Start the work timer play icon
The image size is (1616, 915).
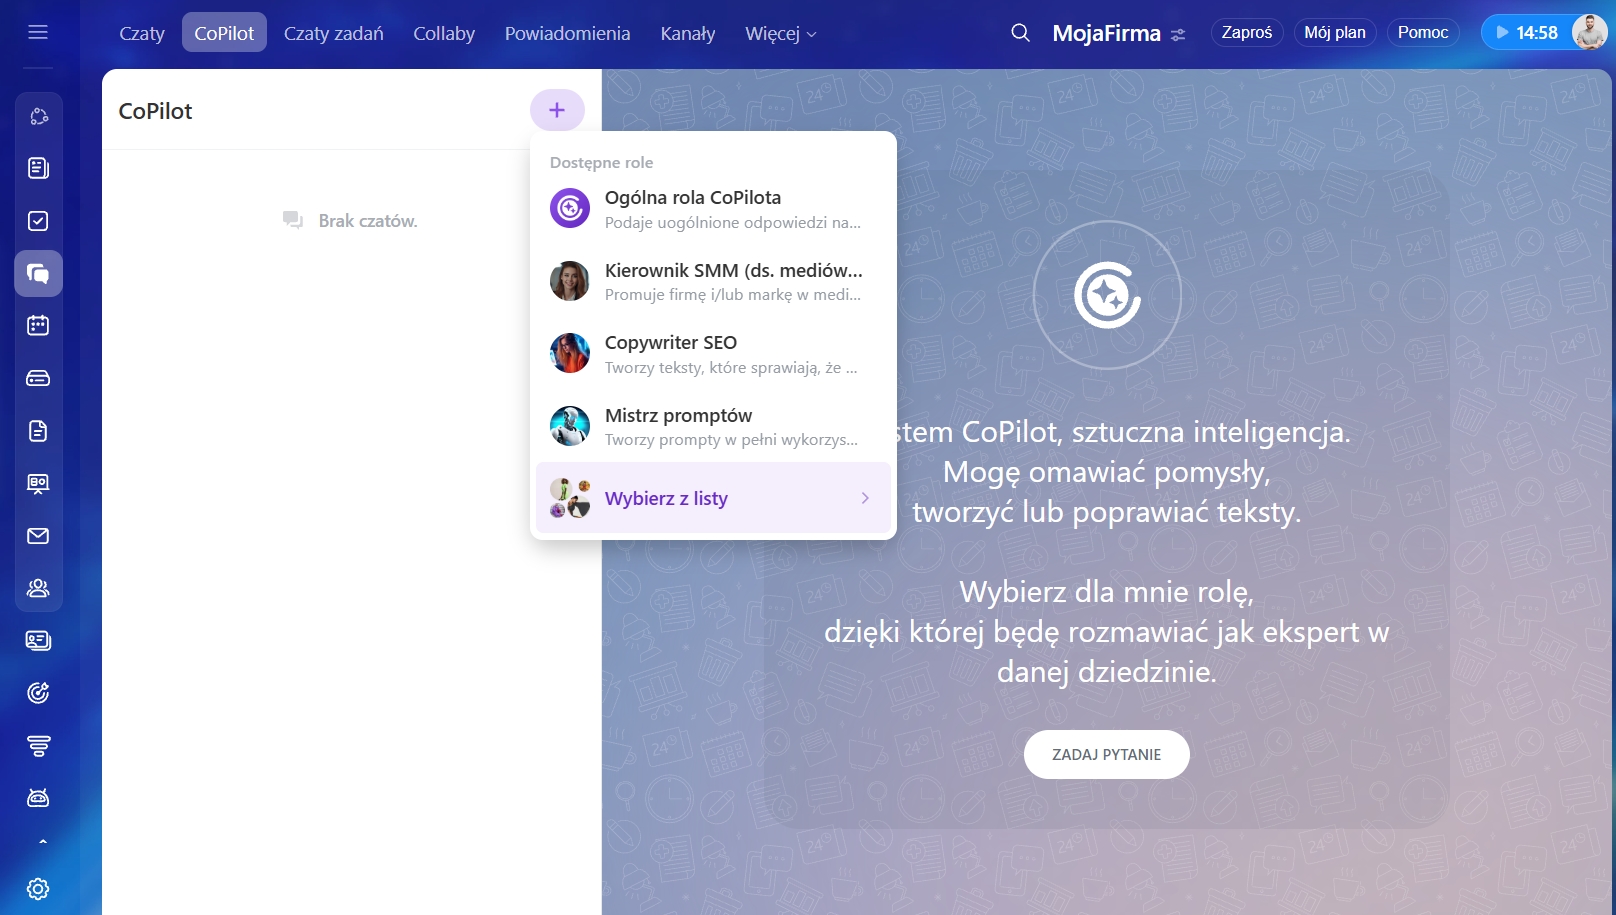pyautogui.click(x=1502, y=33)
